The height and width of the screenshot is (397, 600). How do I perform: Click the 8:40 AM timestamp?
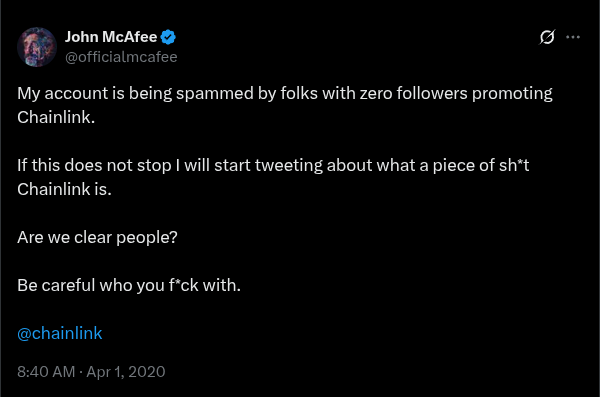click(x=46, y=372)
